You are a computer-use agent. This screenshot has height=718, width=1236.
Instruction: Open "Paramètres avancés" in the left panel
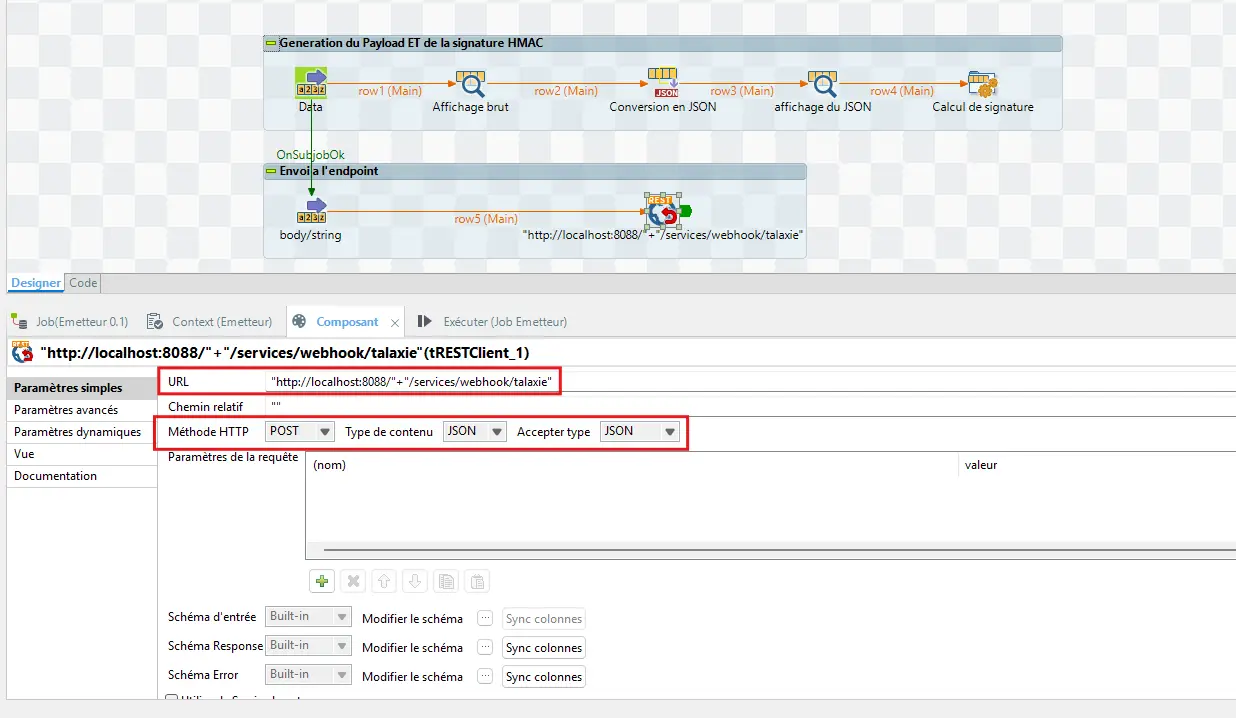pos(64,409)
